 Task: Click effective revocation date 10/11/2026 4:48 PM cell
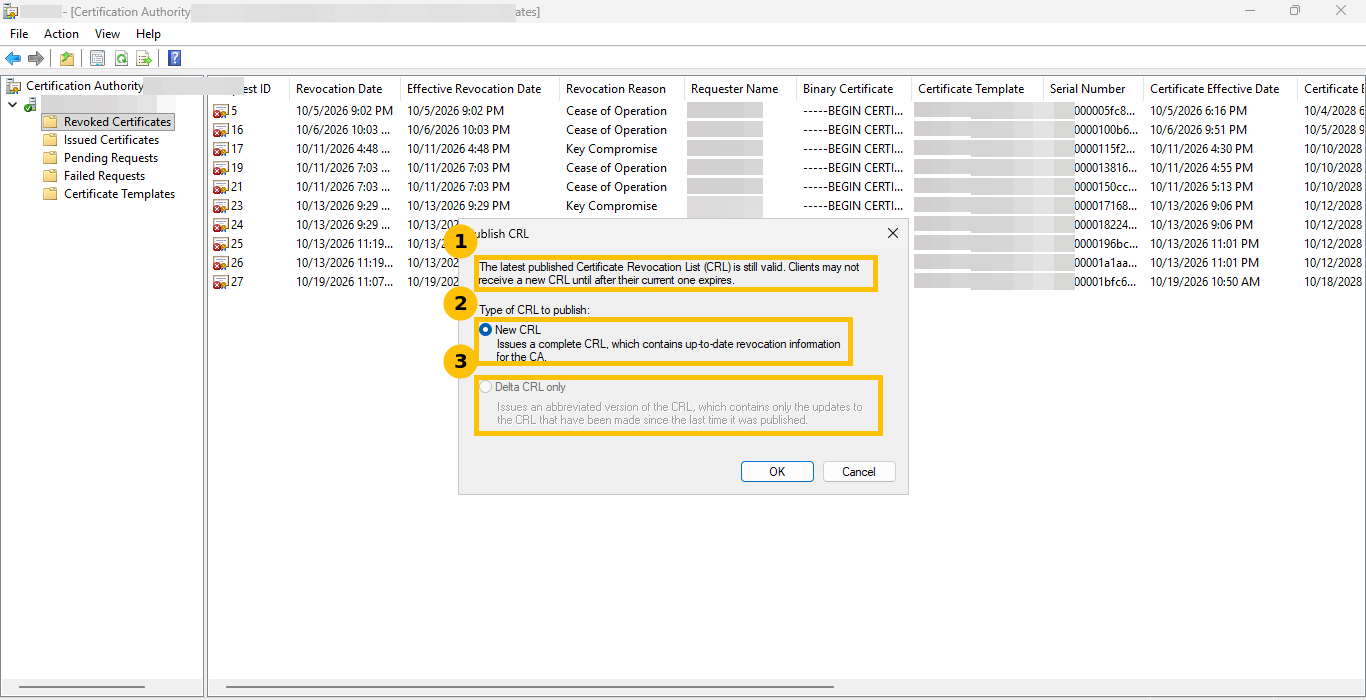tap(458, 149)
